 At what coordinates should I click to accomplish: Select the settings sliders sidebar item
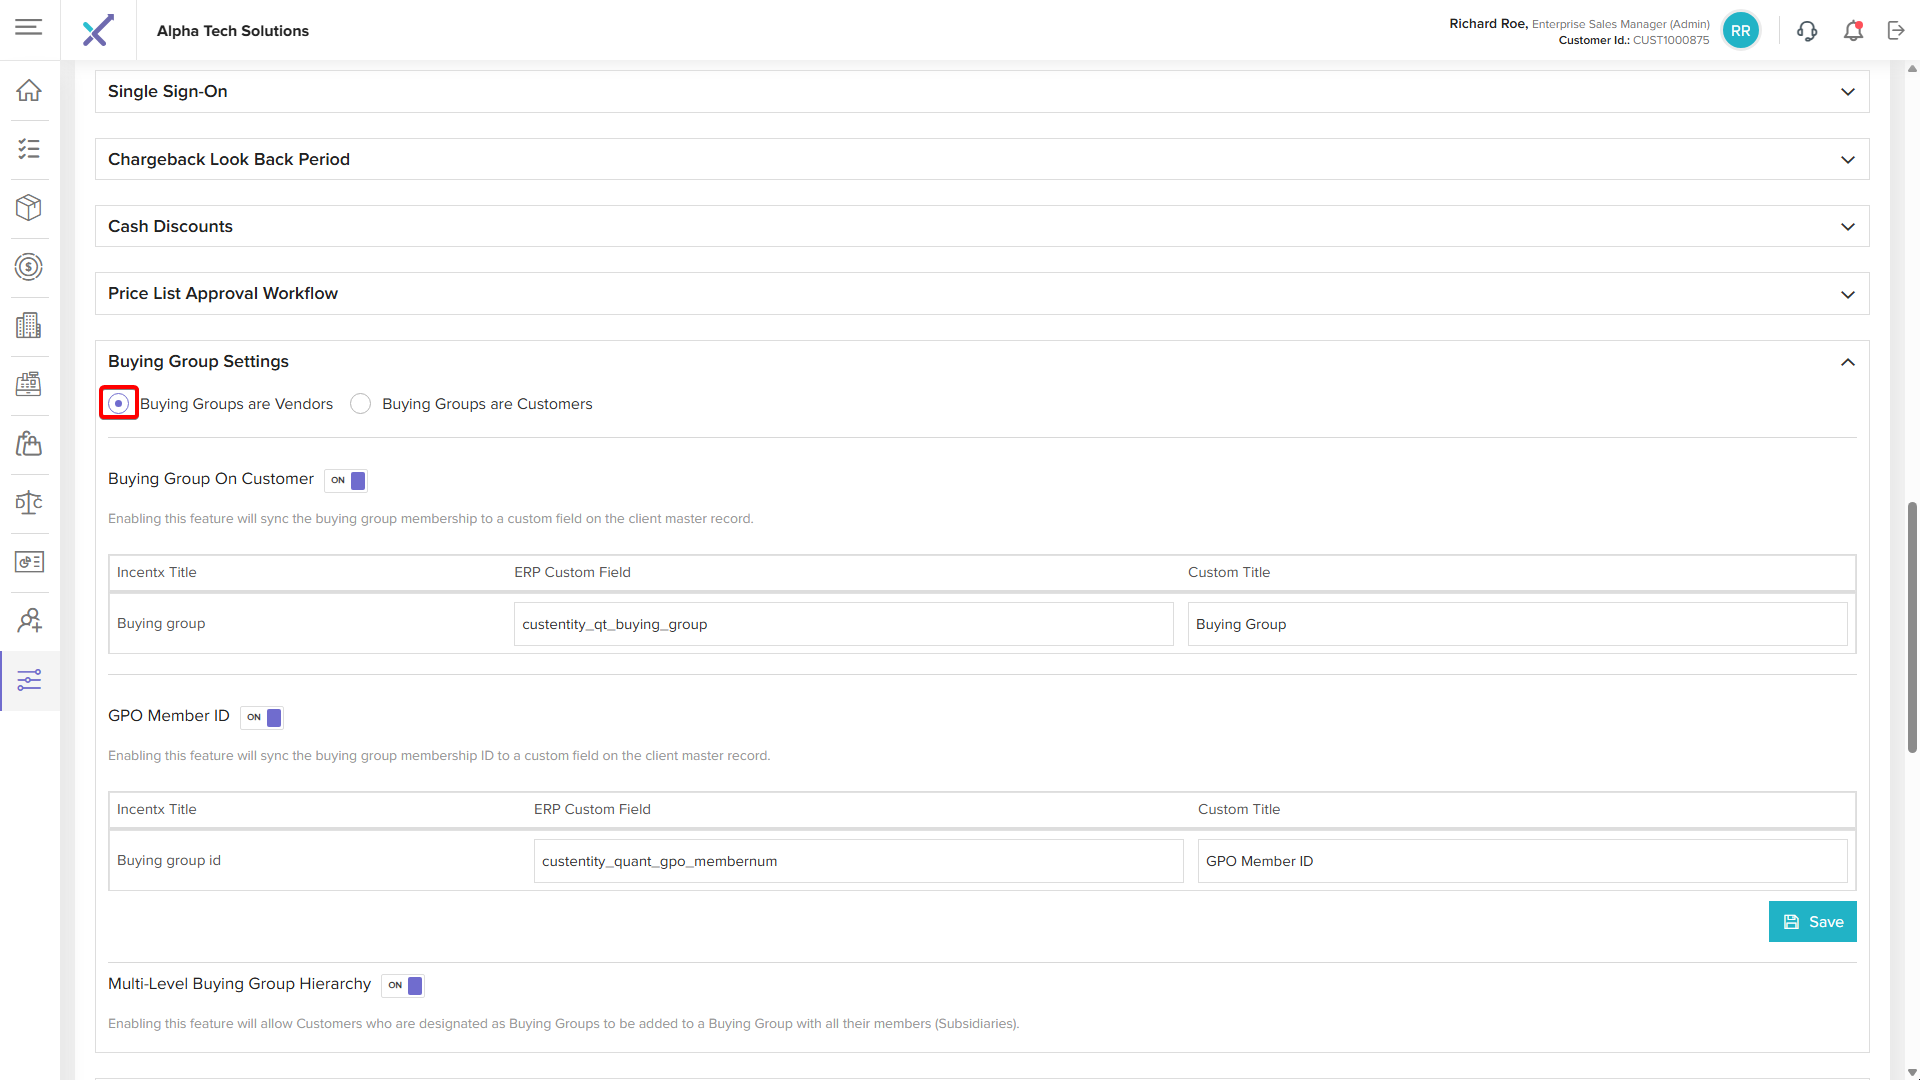29,681
